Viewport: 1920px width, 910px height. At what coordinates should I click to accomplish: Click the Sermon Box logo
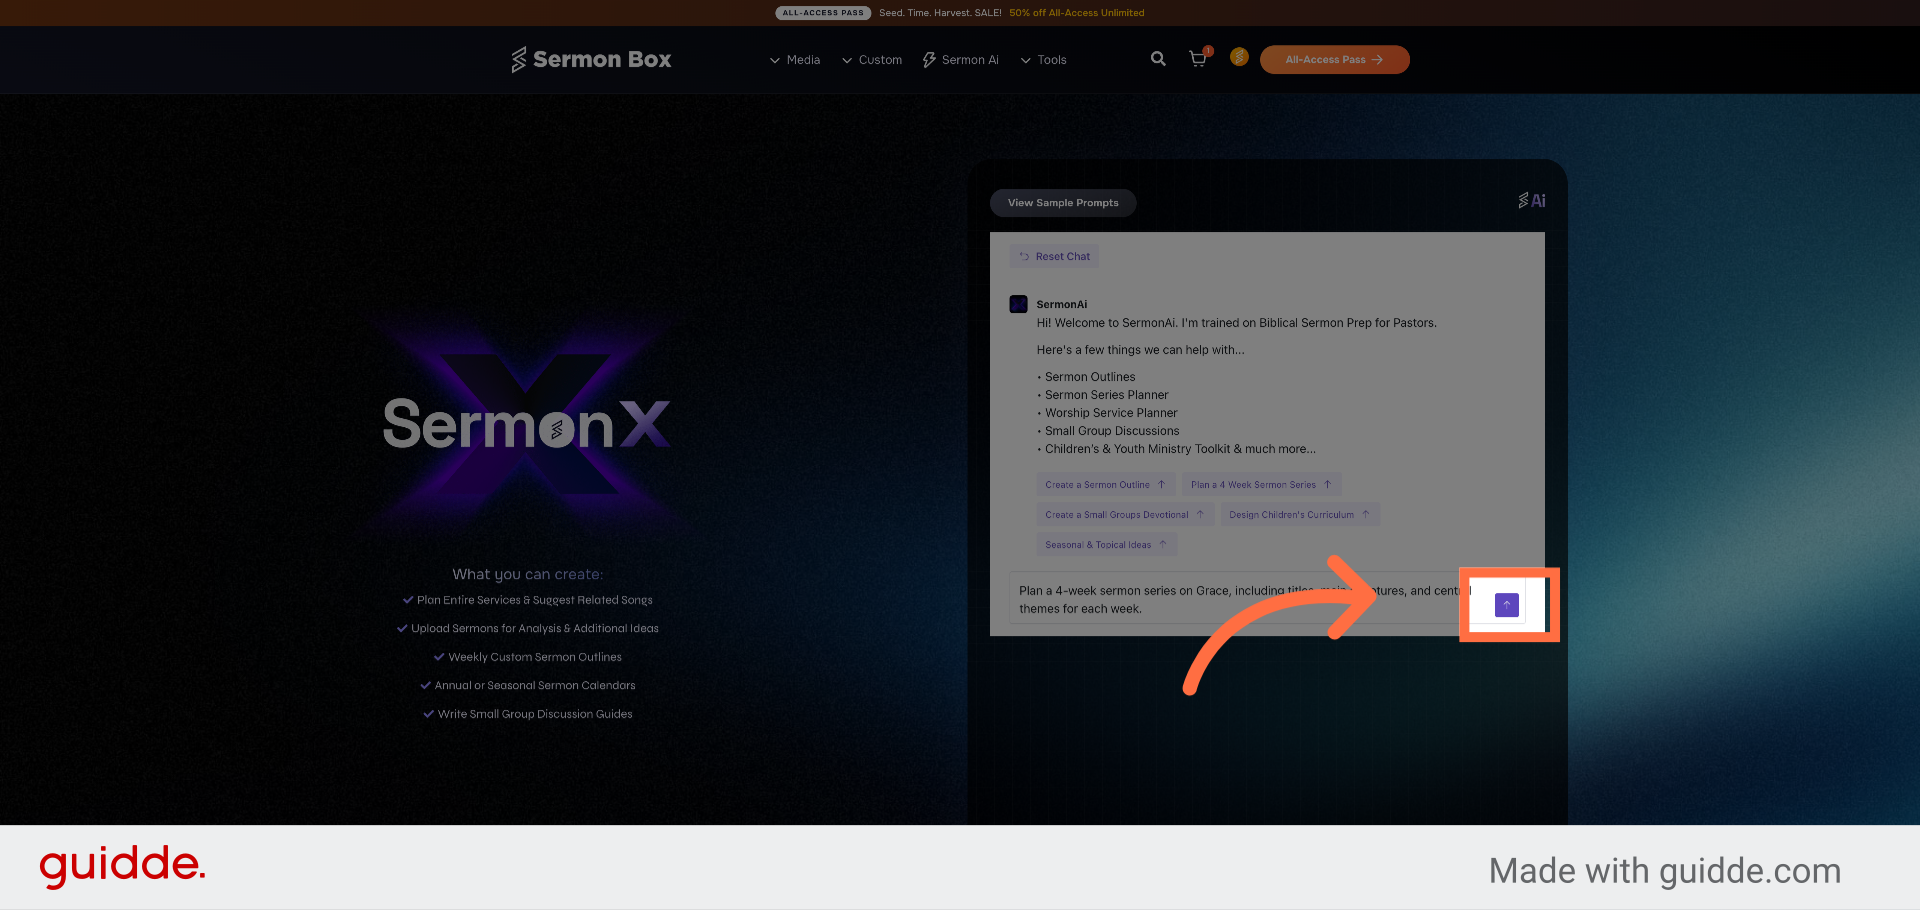point(591,60)
